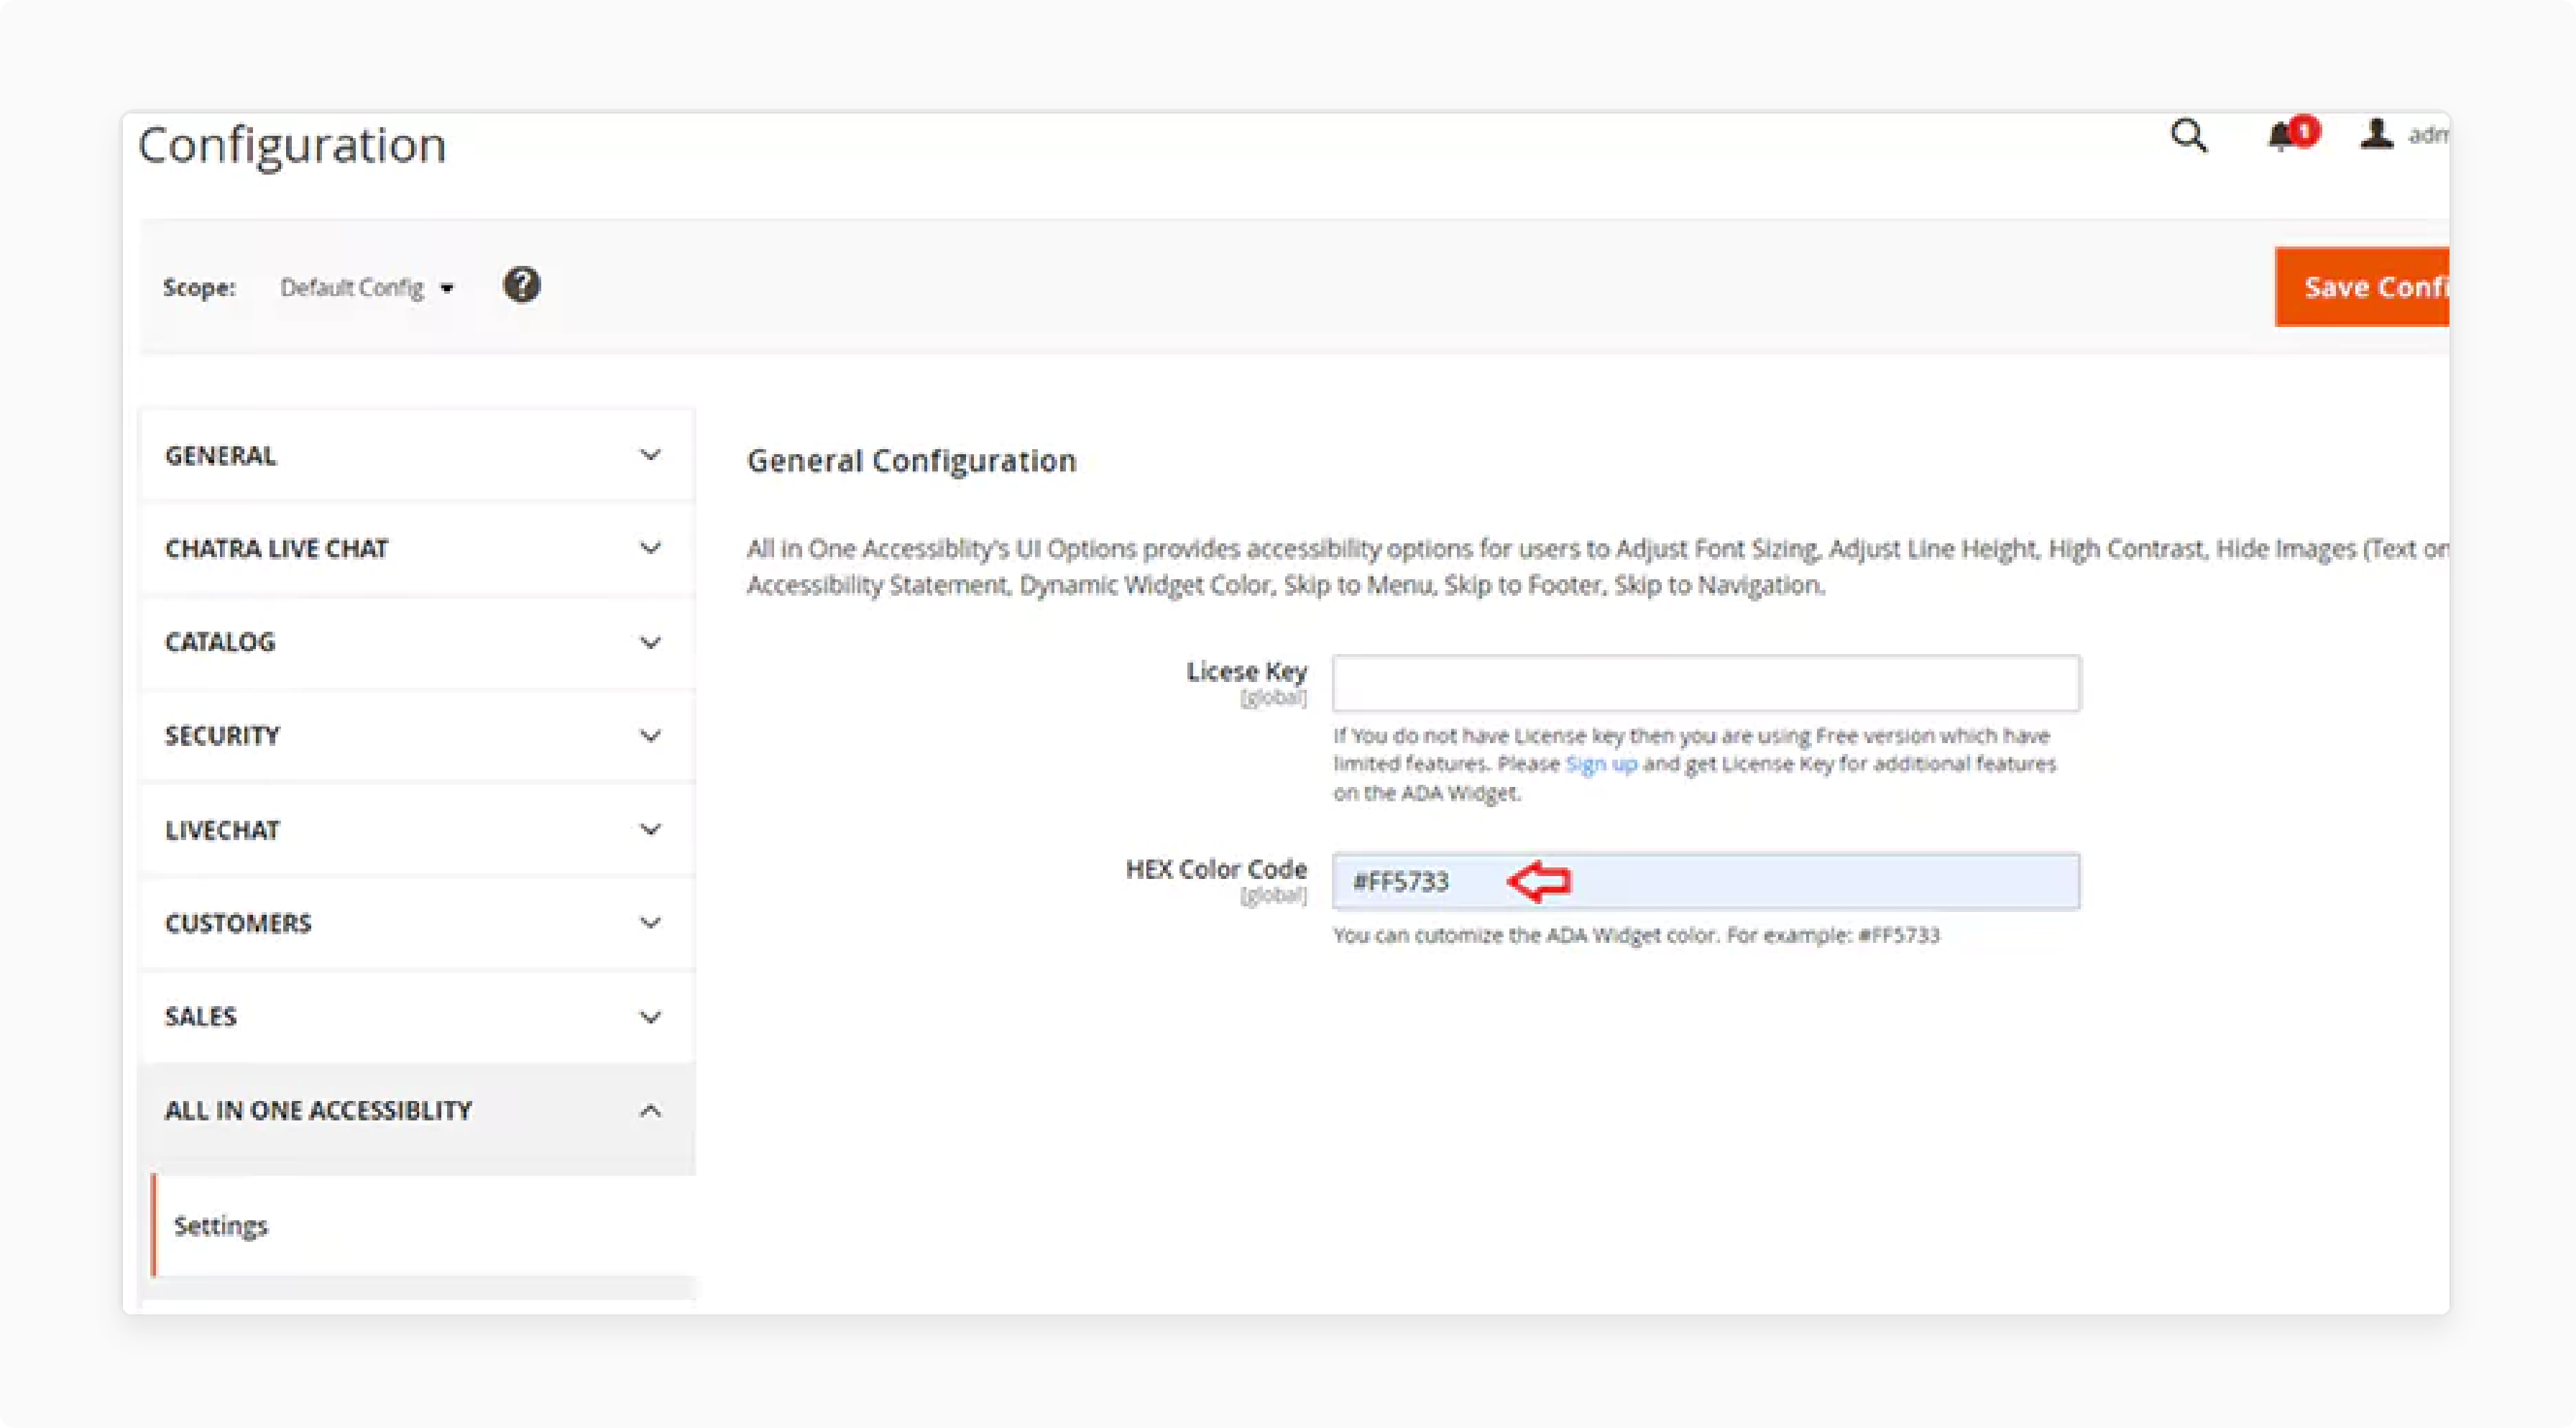Focus the Licese Key input field
2576x1428 pixels.
[x=1706, y=683]
